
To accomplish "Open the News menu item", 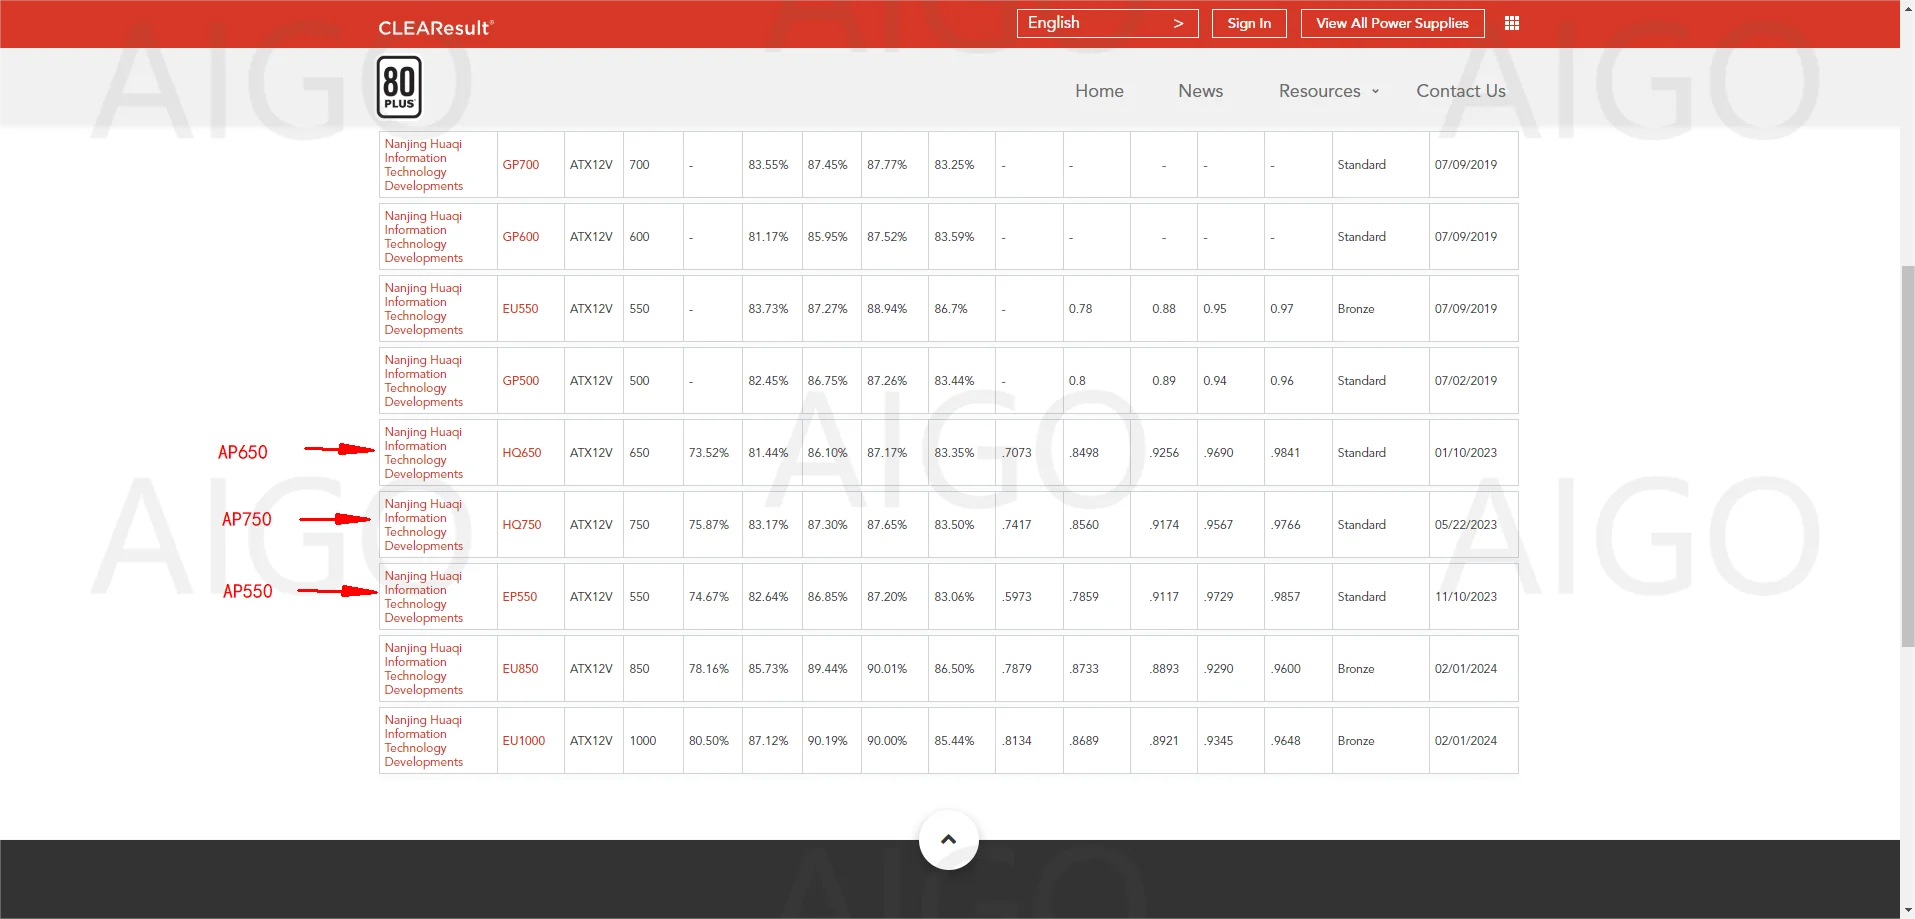I will tap(1200, 91).
